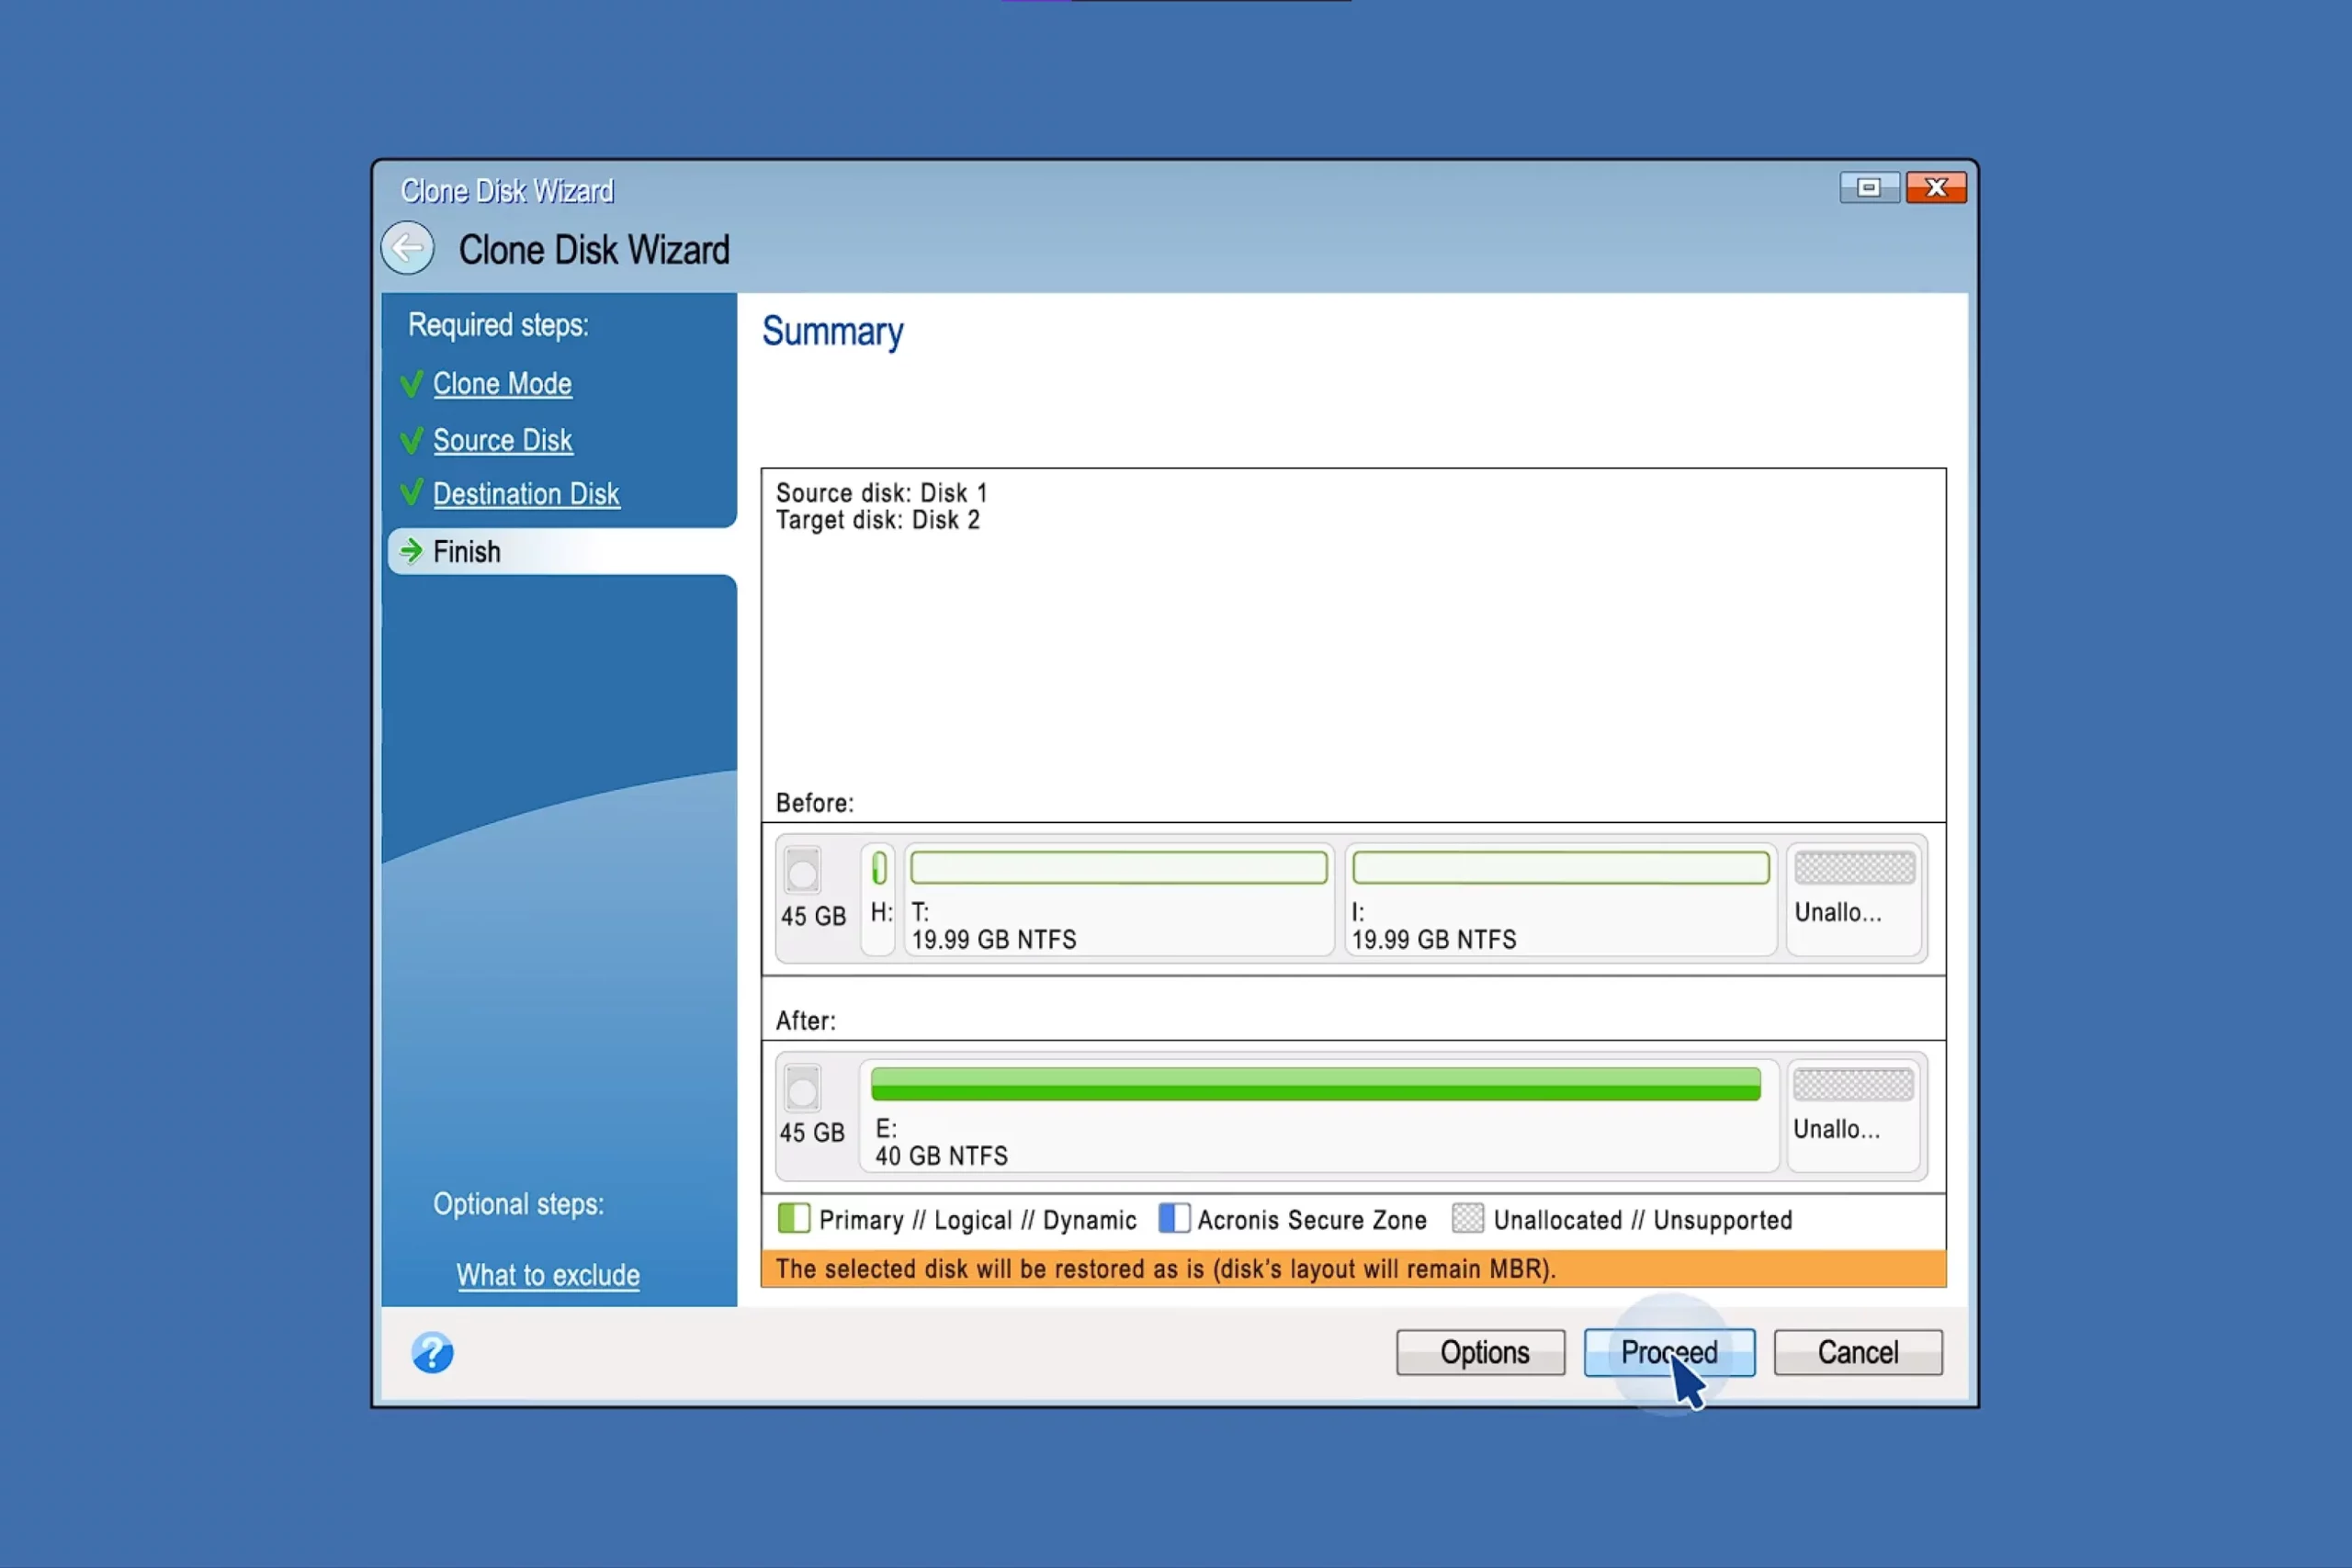Open the Destination Disk step

(526, 494)
